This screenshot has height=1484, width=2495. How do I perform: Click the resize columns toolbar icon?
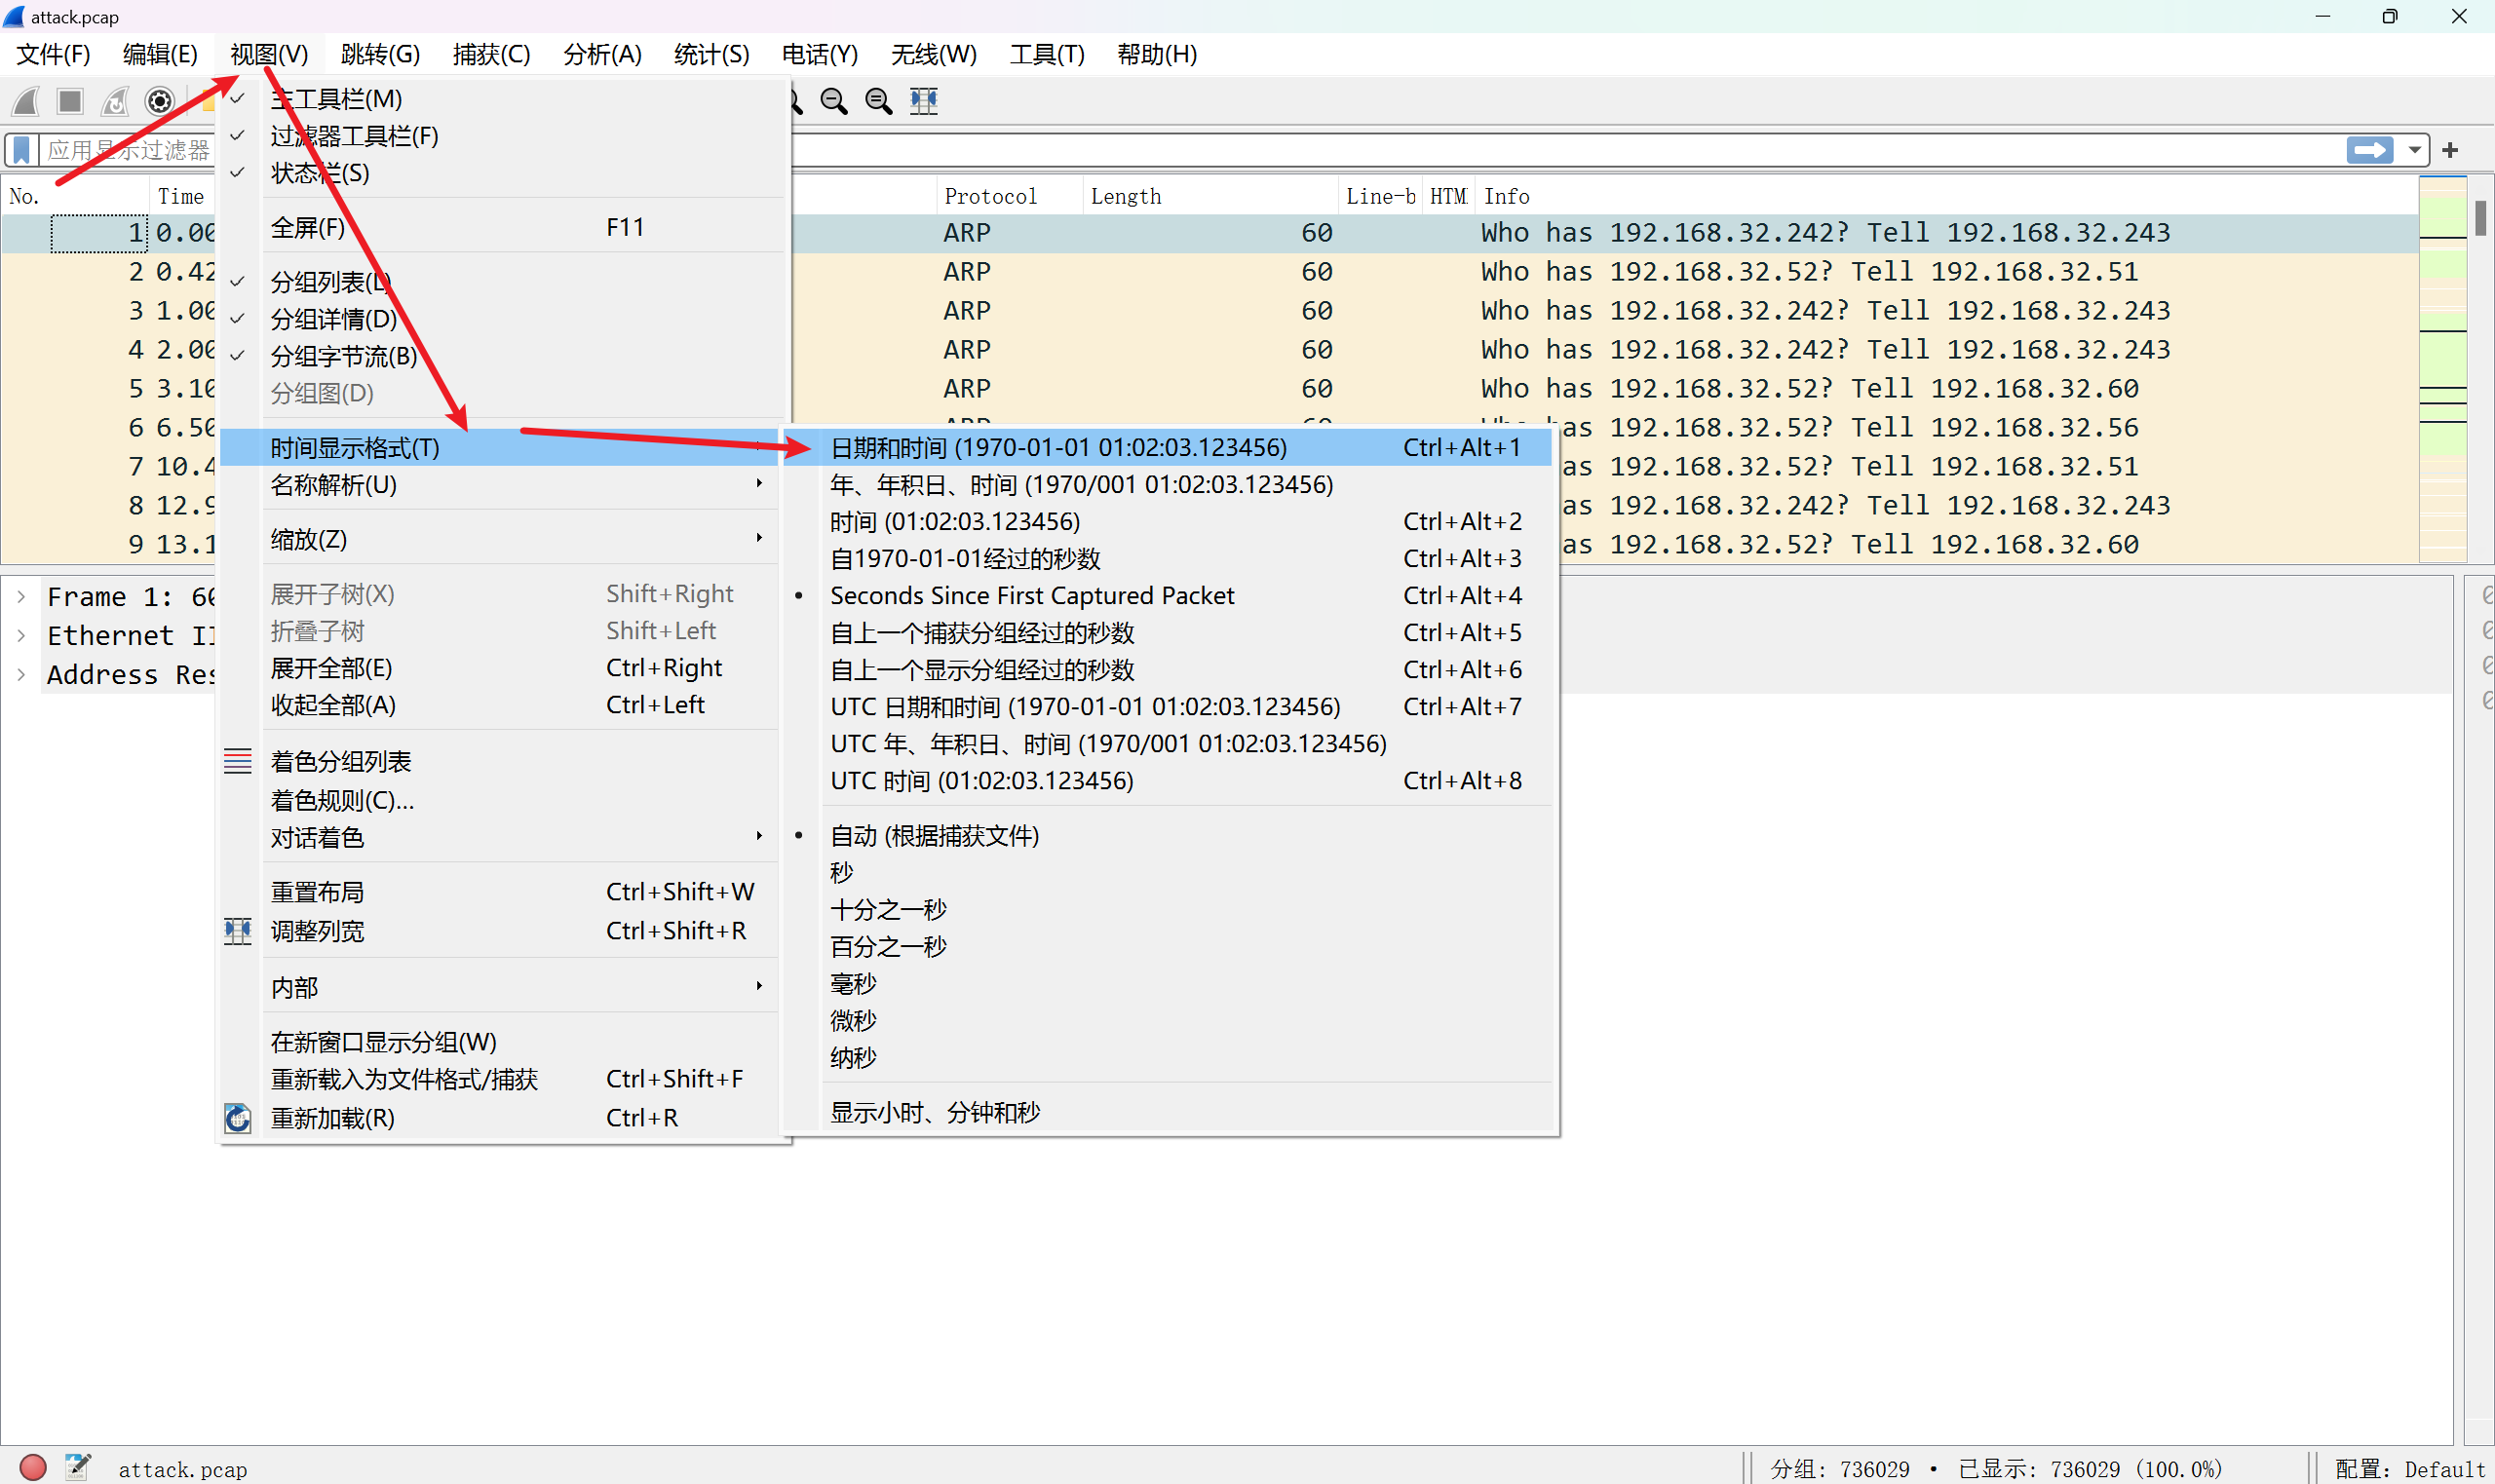tap(924, 101)
